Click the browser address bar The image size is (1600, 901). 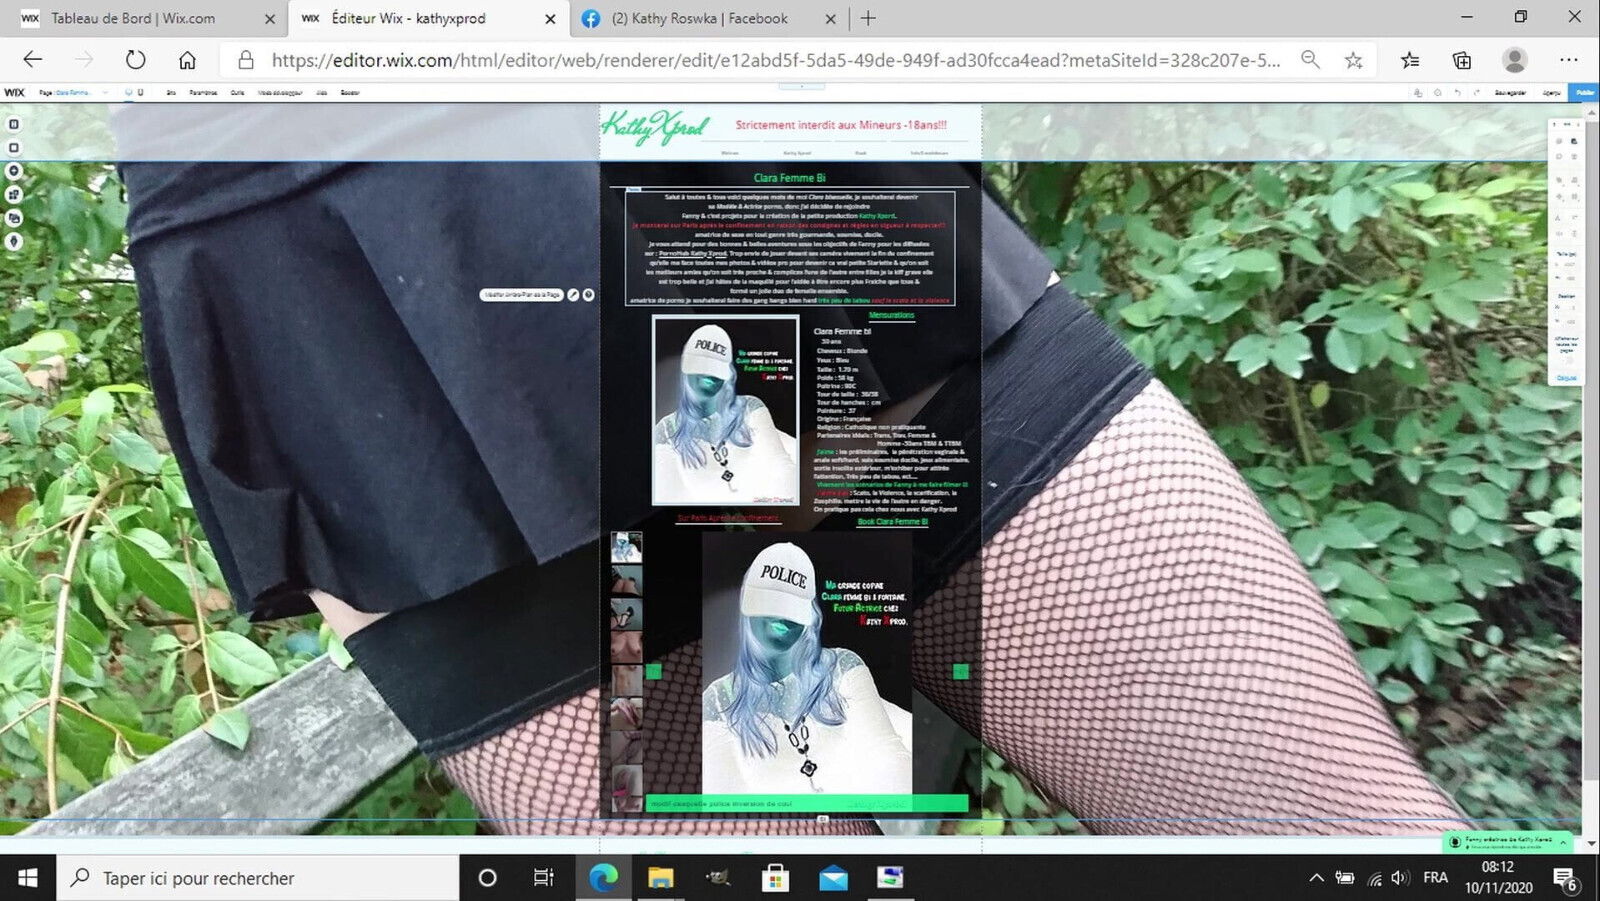775,60
